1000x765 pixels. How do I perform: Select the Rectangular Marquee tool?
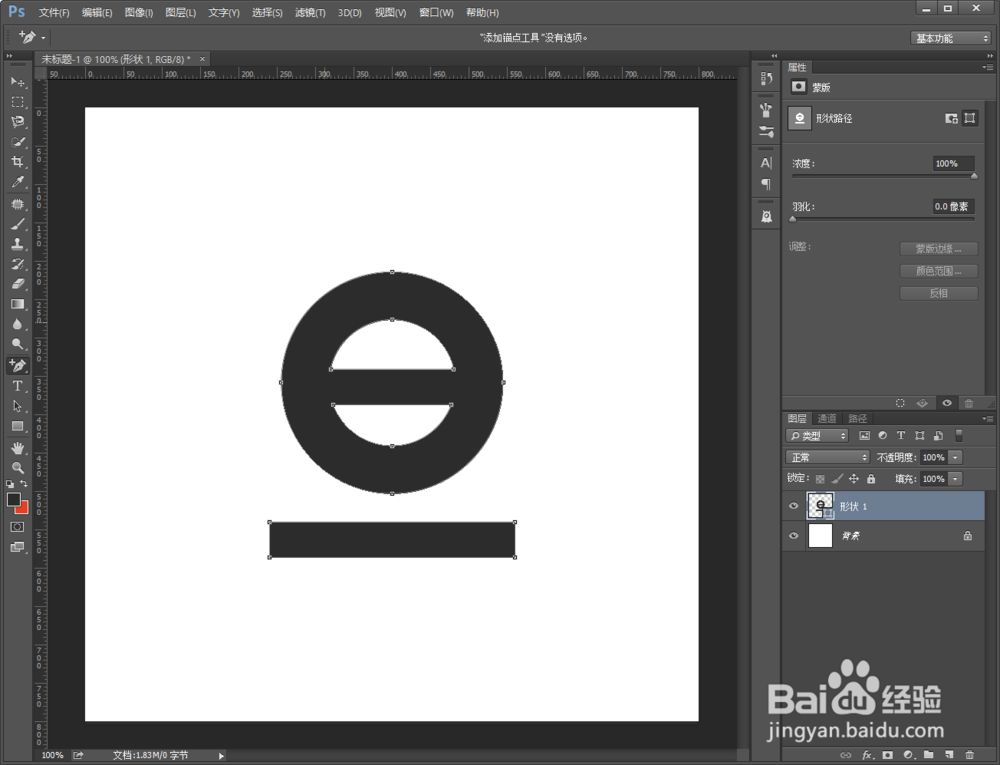click(17, 102)
